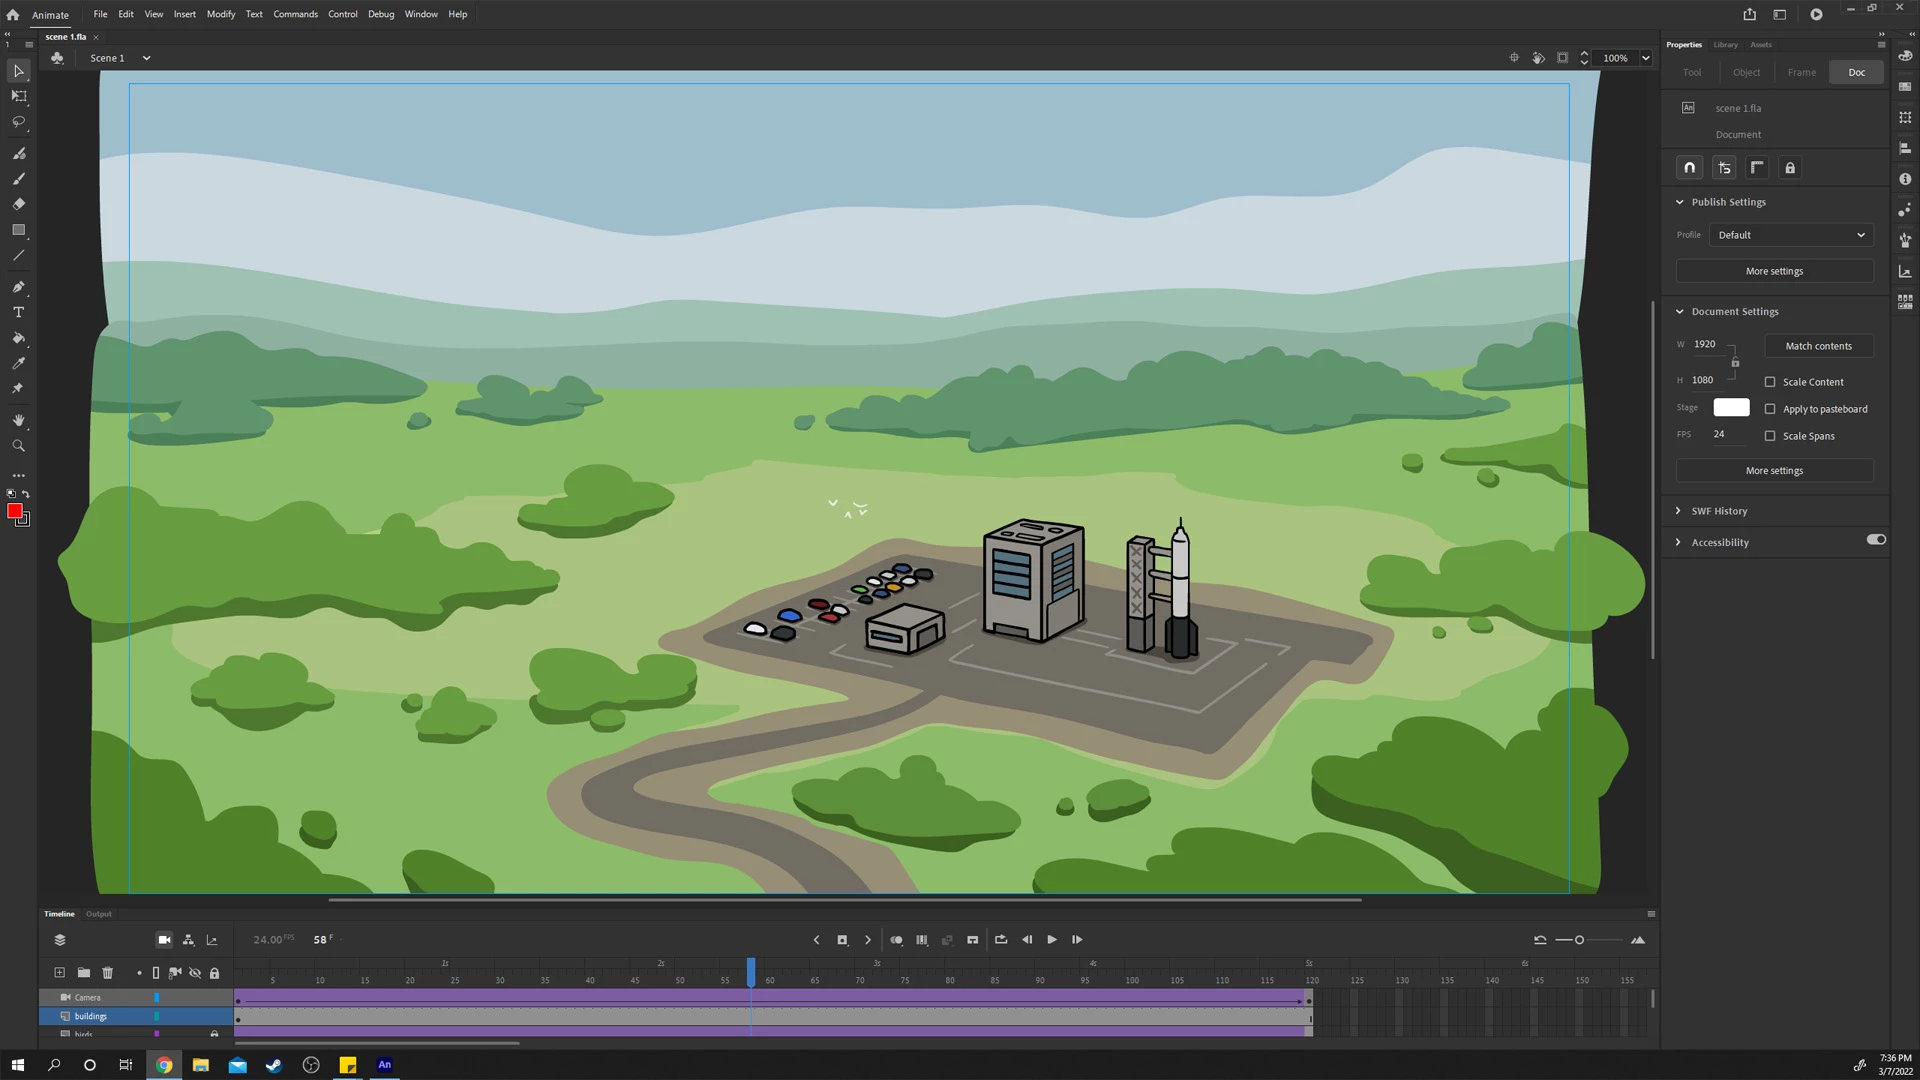Enable Apply to pasteboard checkbox

pos(1770,409)
